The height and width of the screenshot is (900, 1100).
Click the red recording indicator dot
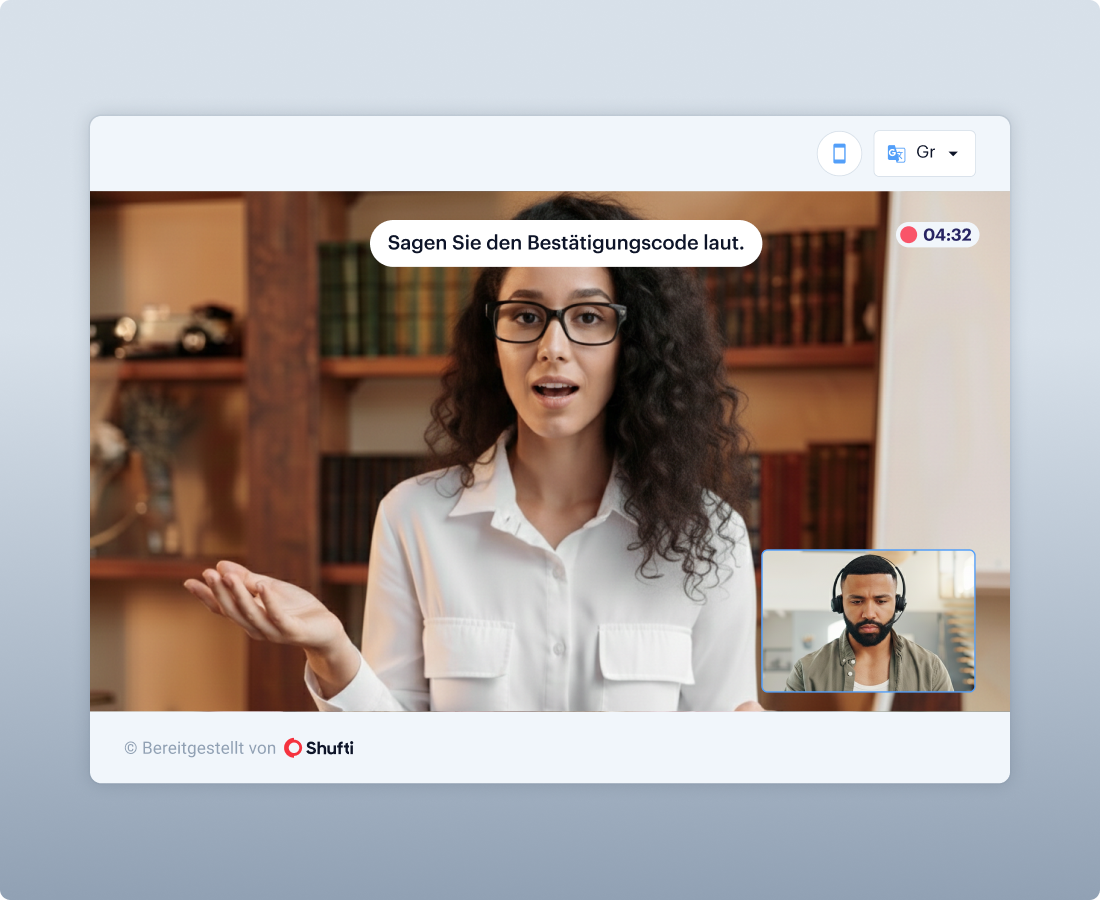(x=908, y=235)
